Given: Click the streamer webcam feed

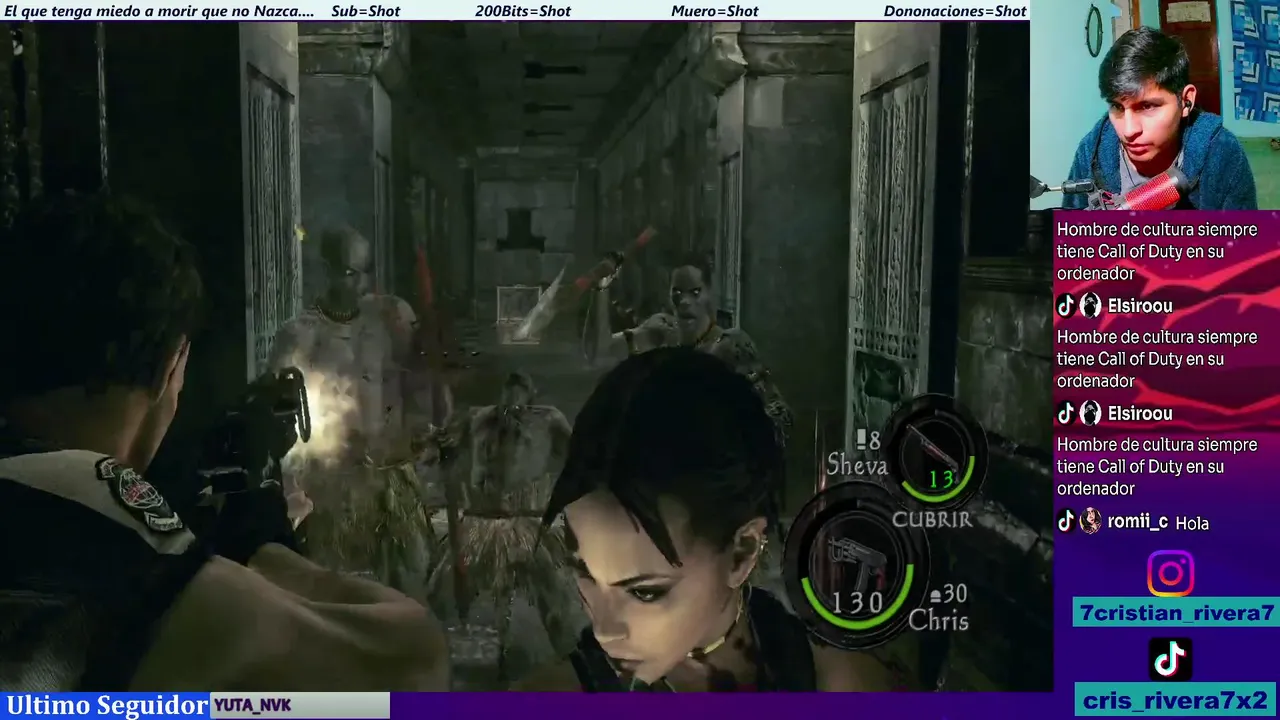Looking at the screenshot, I should click(1155, 105).
